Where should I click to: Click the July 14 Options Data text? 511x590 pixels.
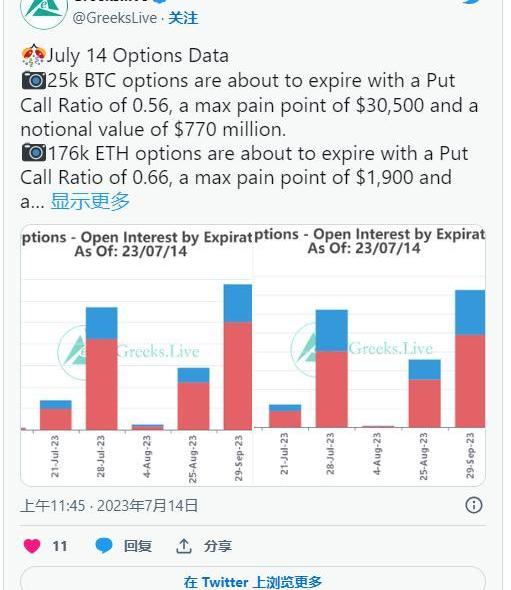(x=137, y=56)
